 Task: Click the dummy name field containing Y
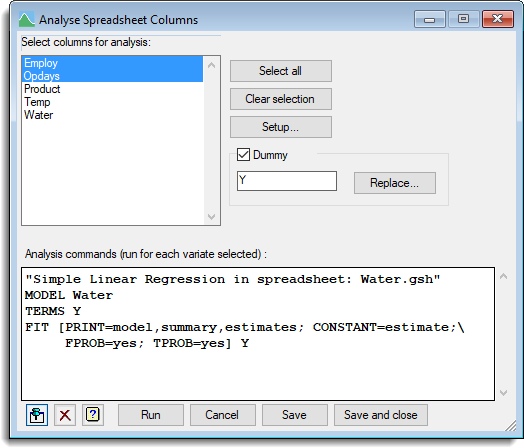tap(287, 181)
